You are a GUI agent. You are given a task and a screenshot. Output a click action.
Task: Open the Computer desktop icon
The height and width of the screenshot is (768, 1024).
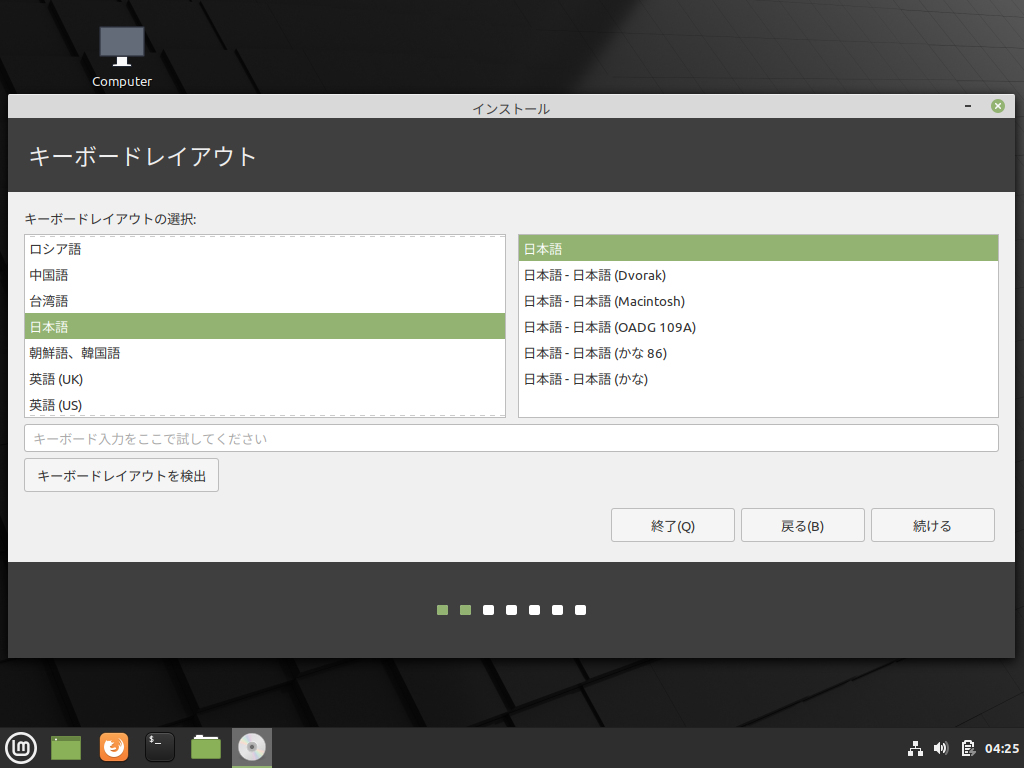121,57
